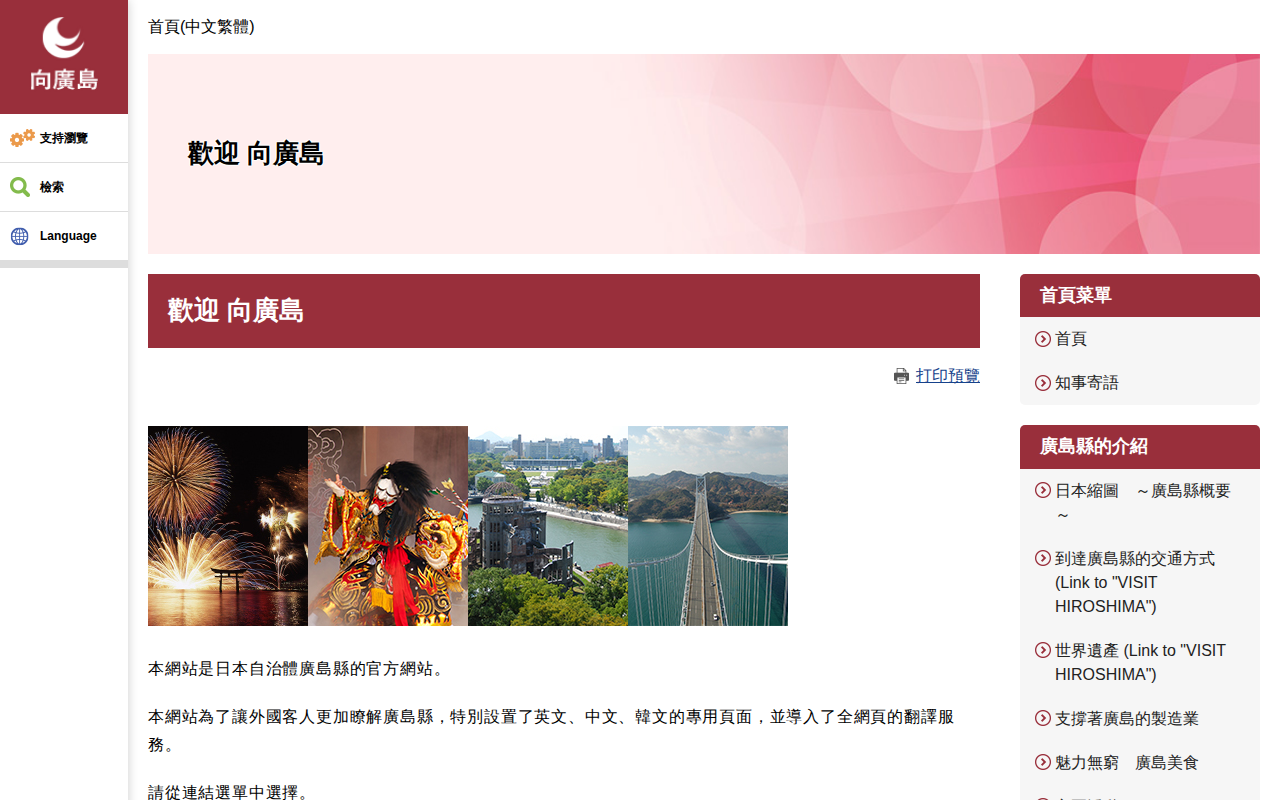This screenshot has height=800, width=1280.
Task: Click the arrow bullet beside 知事寄語
Action: [x=1043, y=383]
